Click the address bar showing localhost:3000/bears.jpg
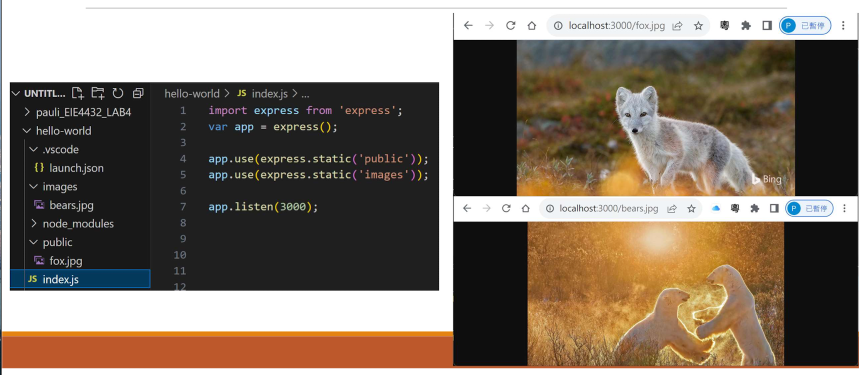The width and height of the screenshot is (859, 375). pos(620,209)
